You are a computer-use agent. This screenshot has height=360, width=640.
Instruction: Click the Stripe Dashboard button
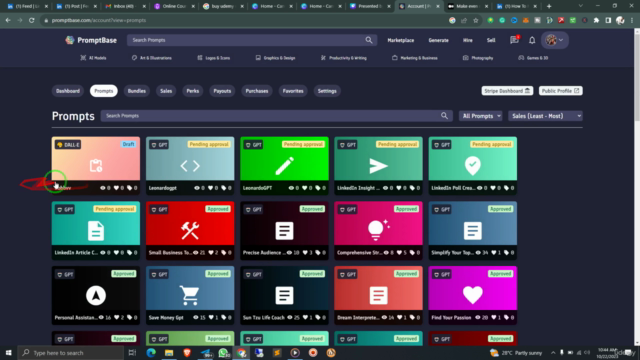(507, 91)
